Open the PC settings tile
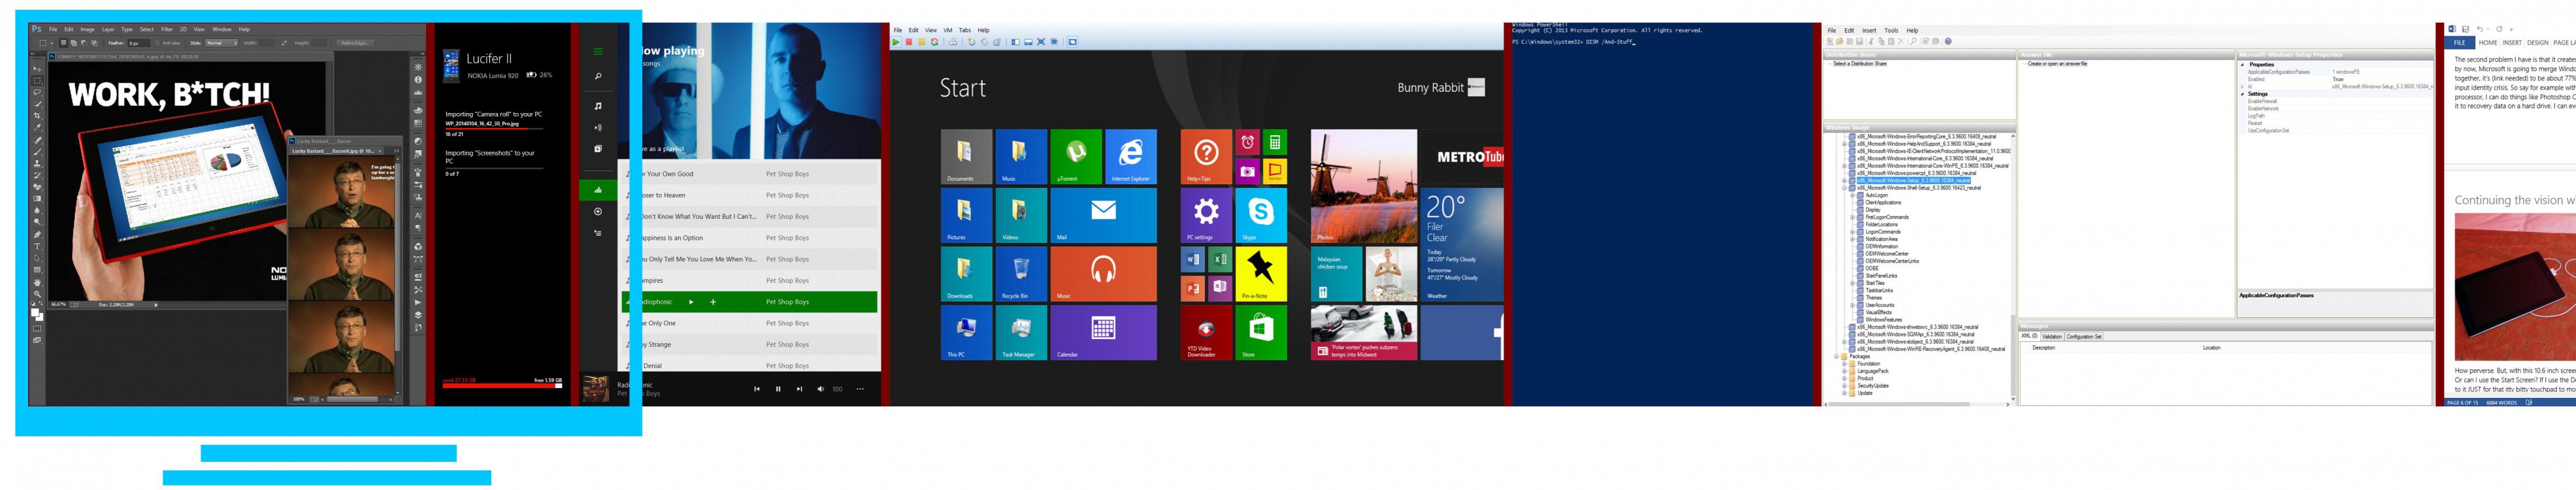 pos(1206,215)
